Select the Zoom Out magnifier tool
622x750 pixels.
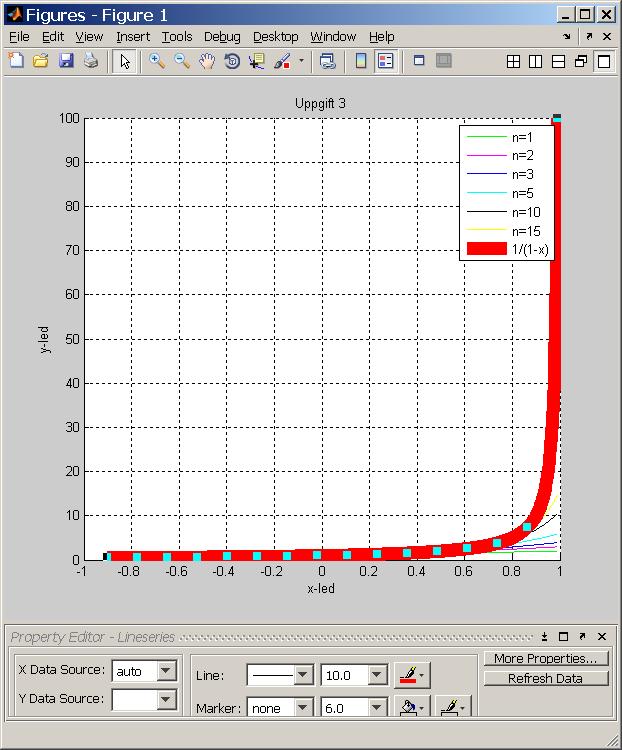182,61
